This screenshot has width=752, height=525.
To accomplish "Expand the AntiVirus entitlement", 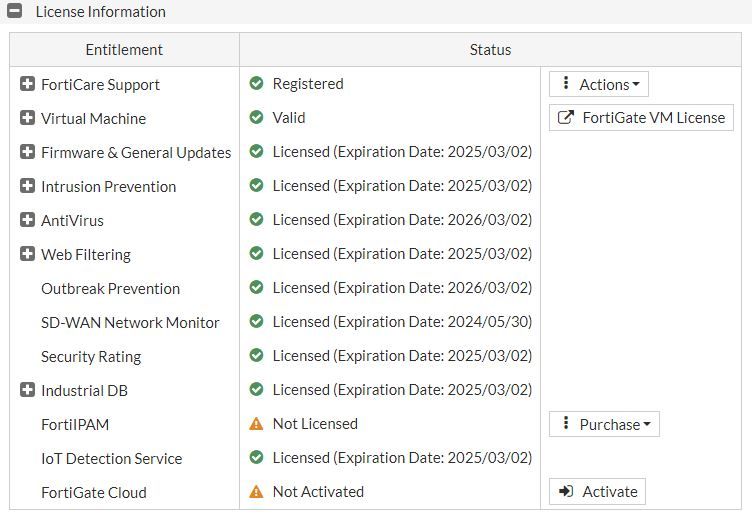I will pyautogui.click(x=28, y=220).
